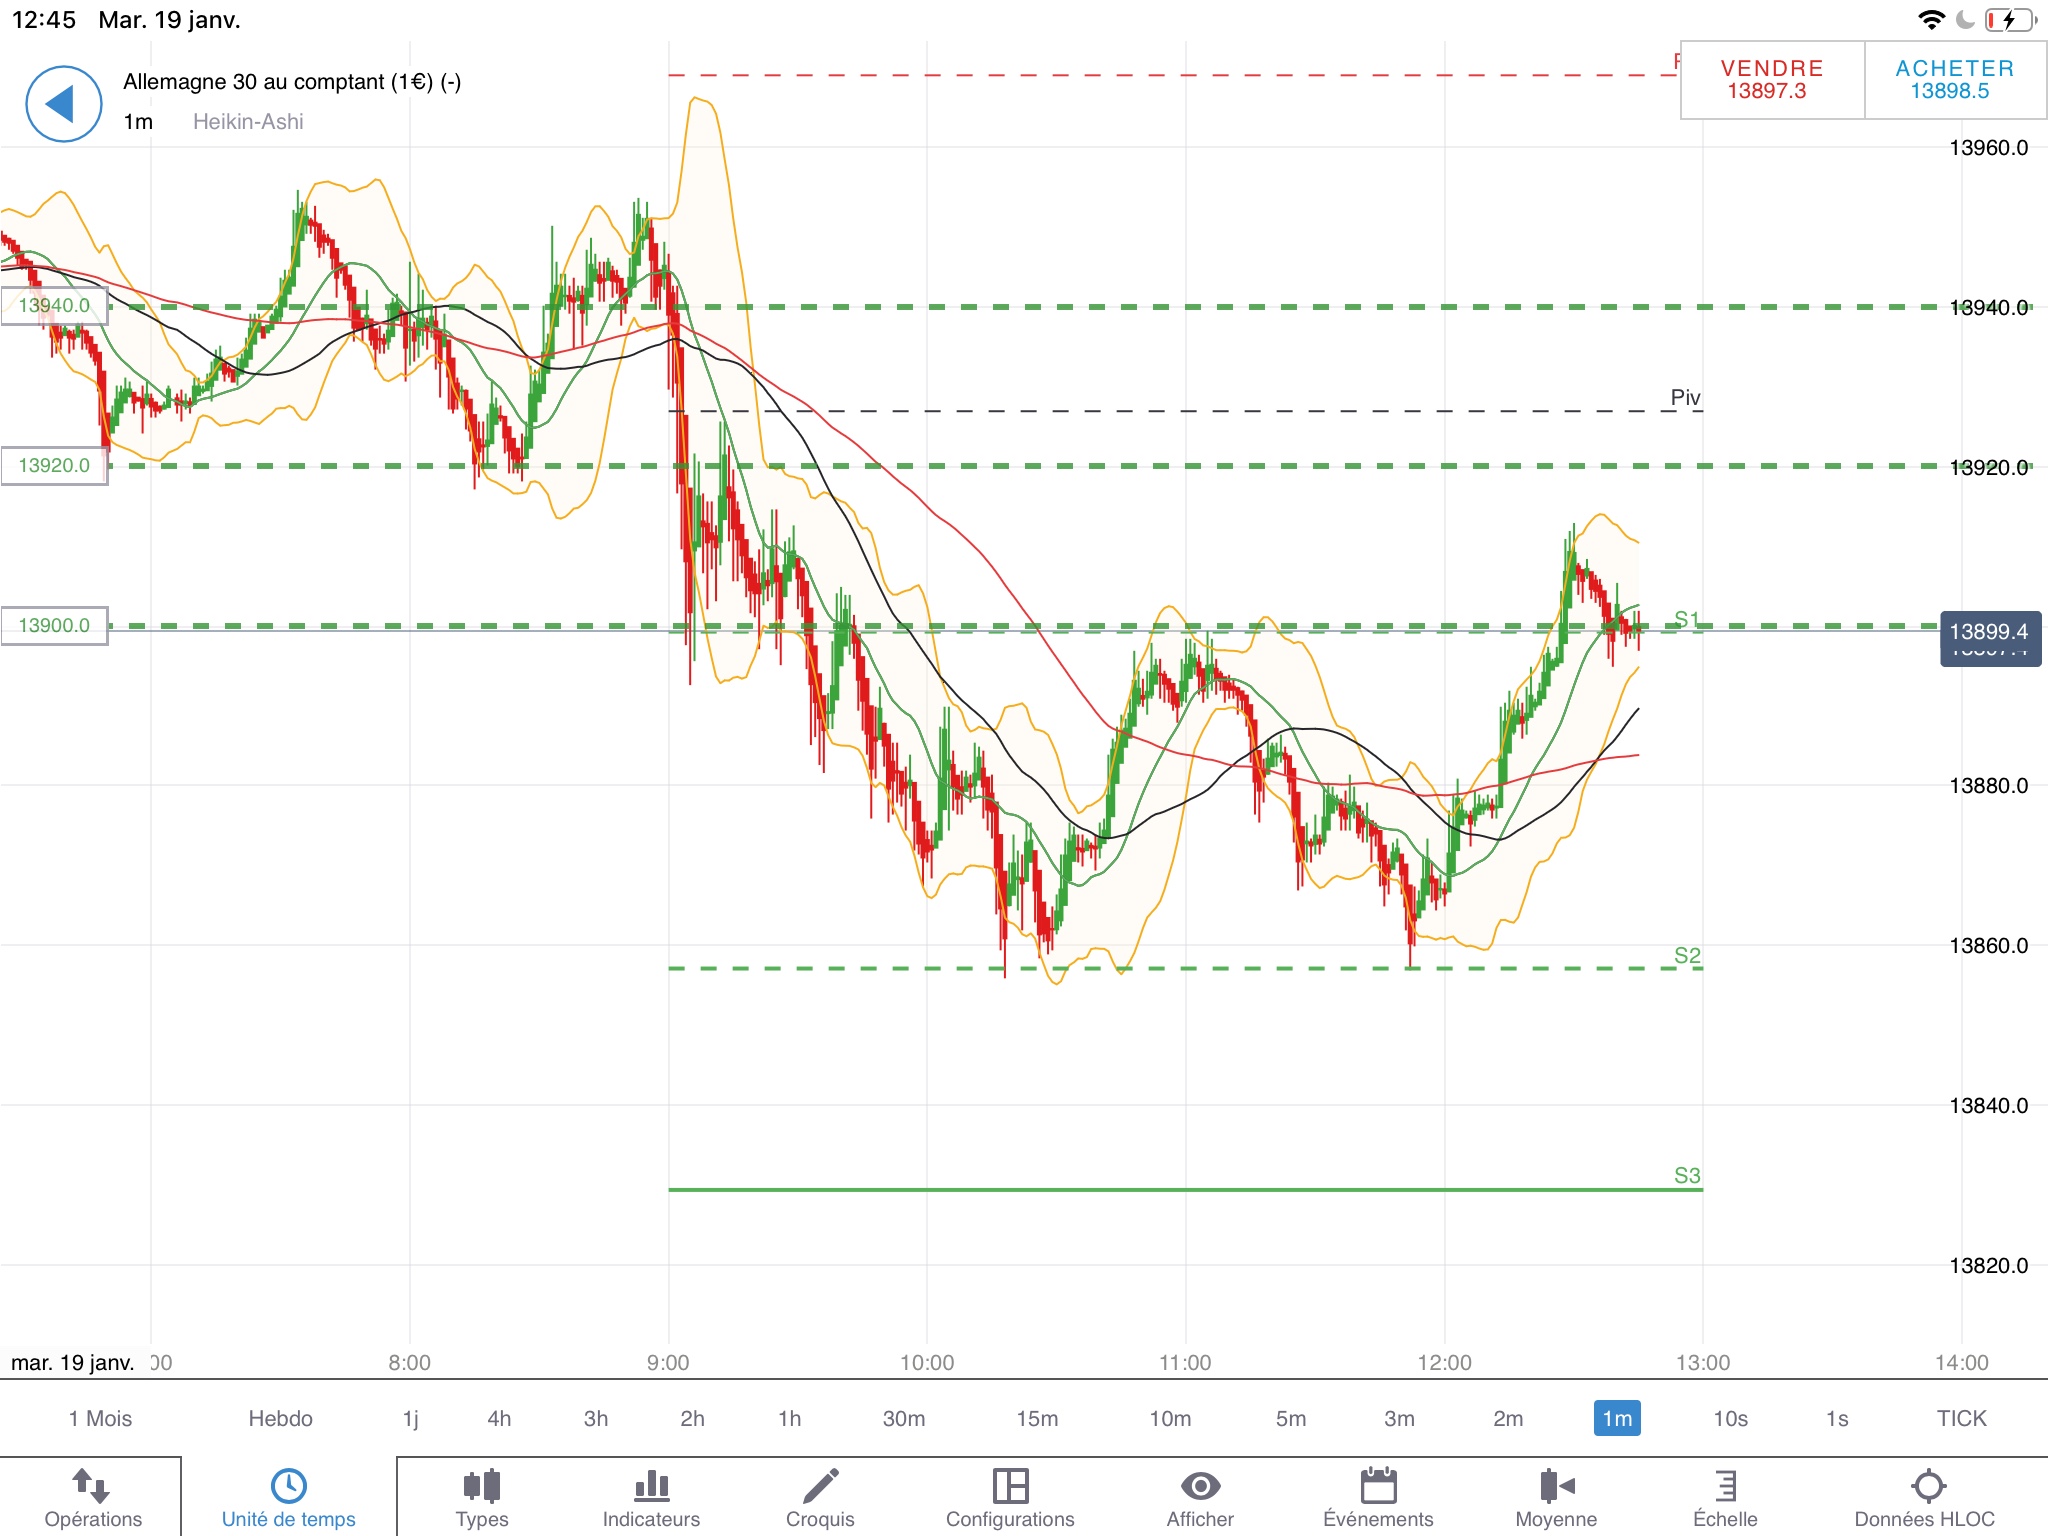Open the Opérations up-down arrows icon

92,1486
